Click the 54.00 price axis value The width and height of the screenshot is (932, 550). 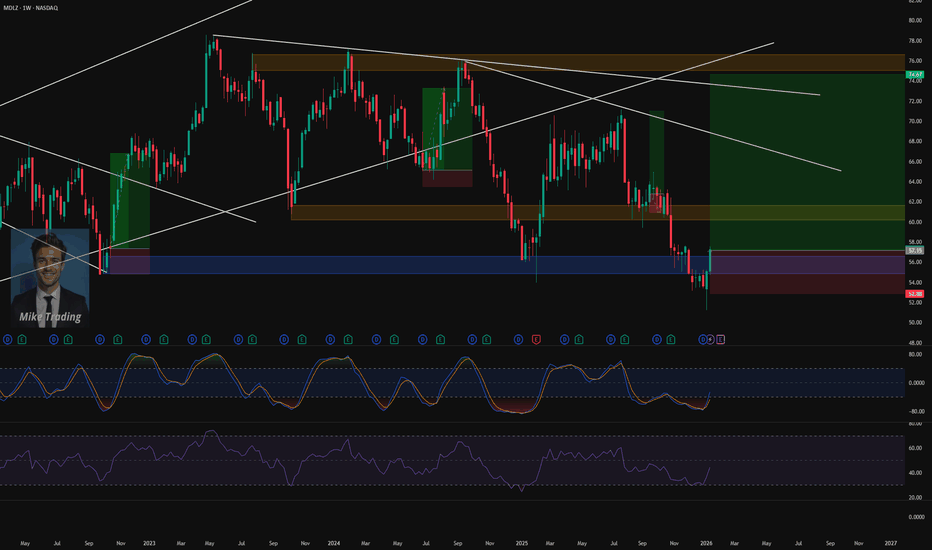915,282
